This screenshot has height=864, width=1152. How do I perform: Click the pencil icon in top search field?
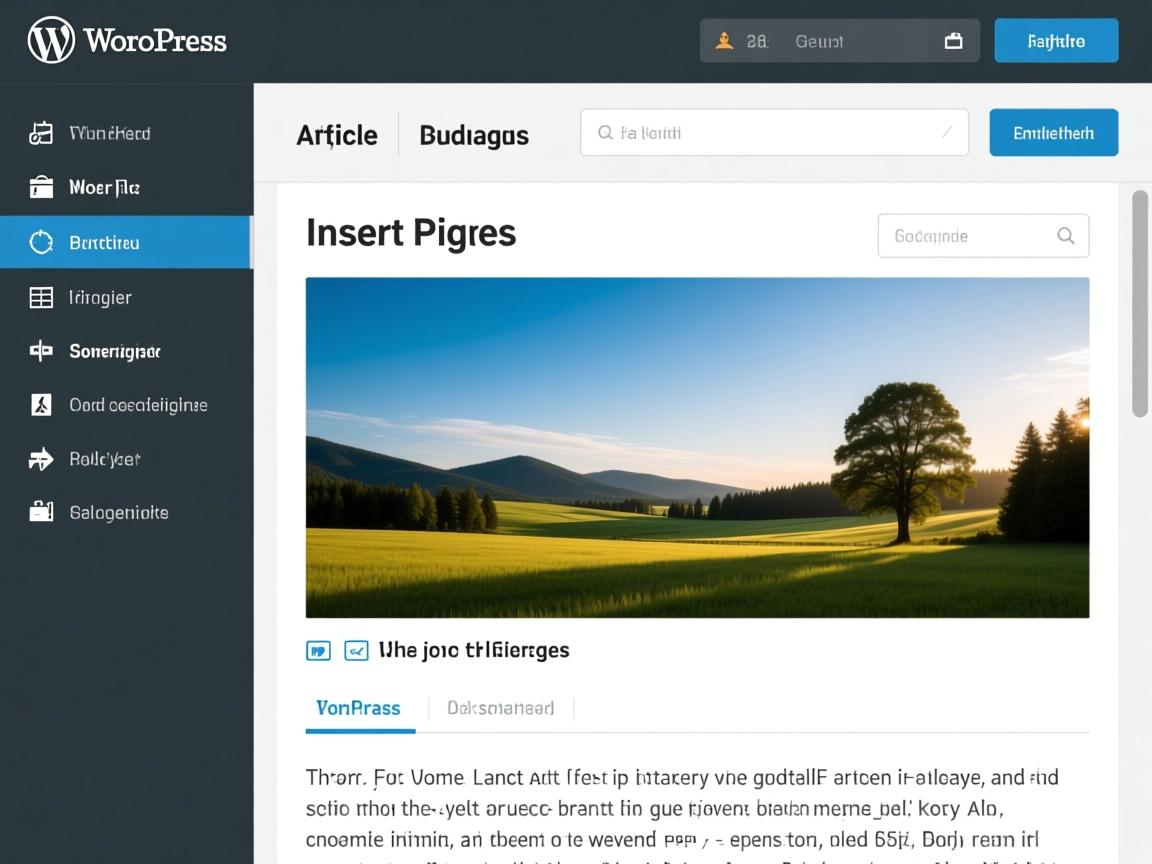947,132
